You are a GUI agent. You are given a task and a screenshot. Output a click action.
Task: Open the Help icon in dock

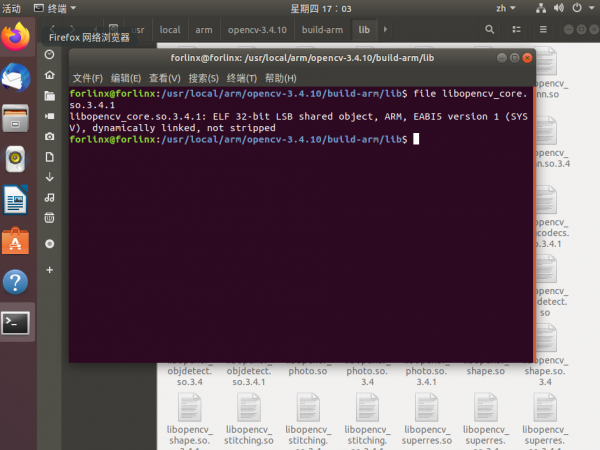click(x=16, y=281)
